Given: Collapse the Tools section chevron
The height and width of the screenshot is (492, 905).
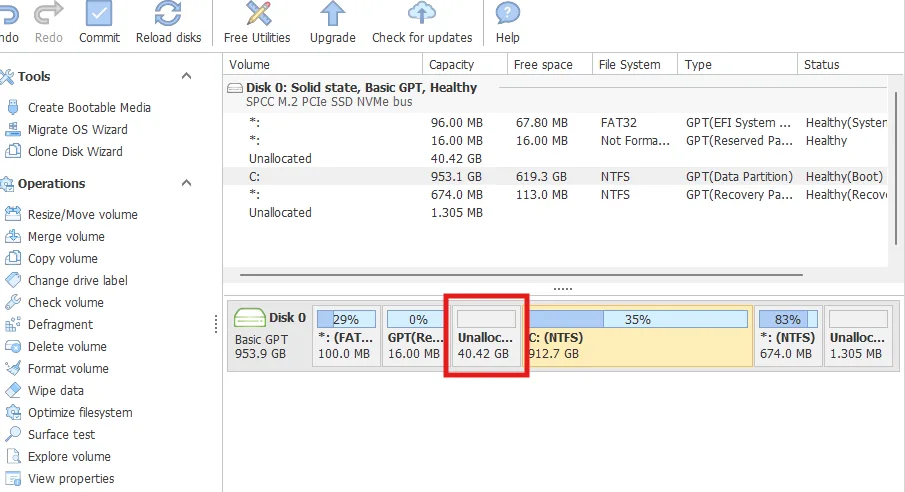Looking at the screenshot, I should (186, 76).
